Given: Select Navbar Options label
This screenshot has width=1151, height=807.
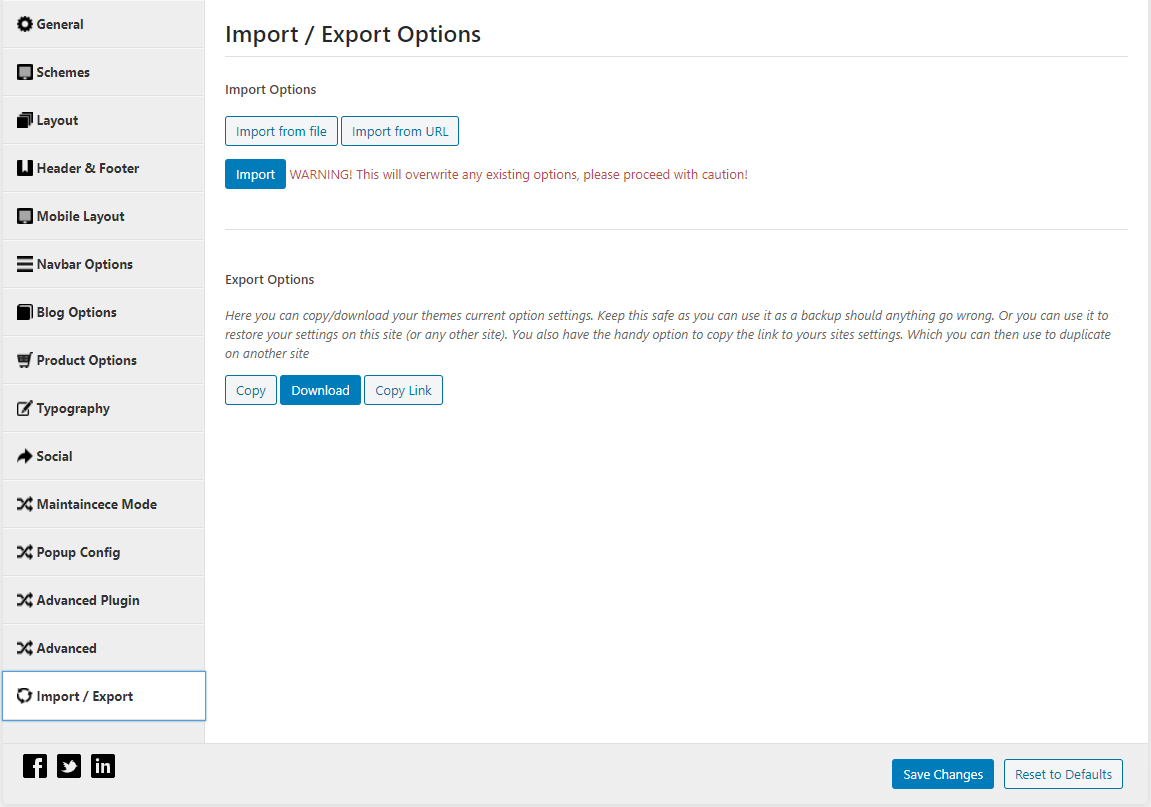Looking at the screenshot, I should [85, 264].
